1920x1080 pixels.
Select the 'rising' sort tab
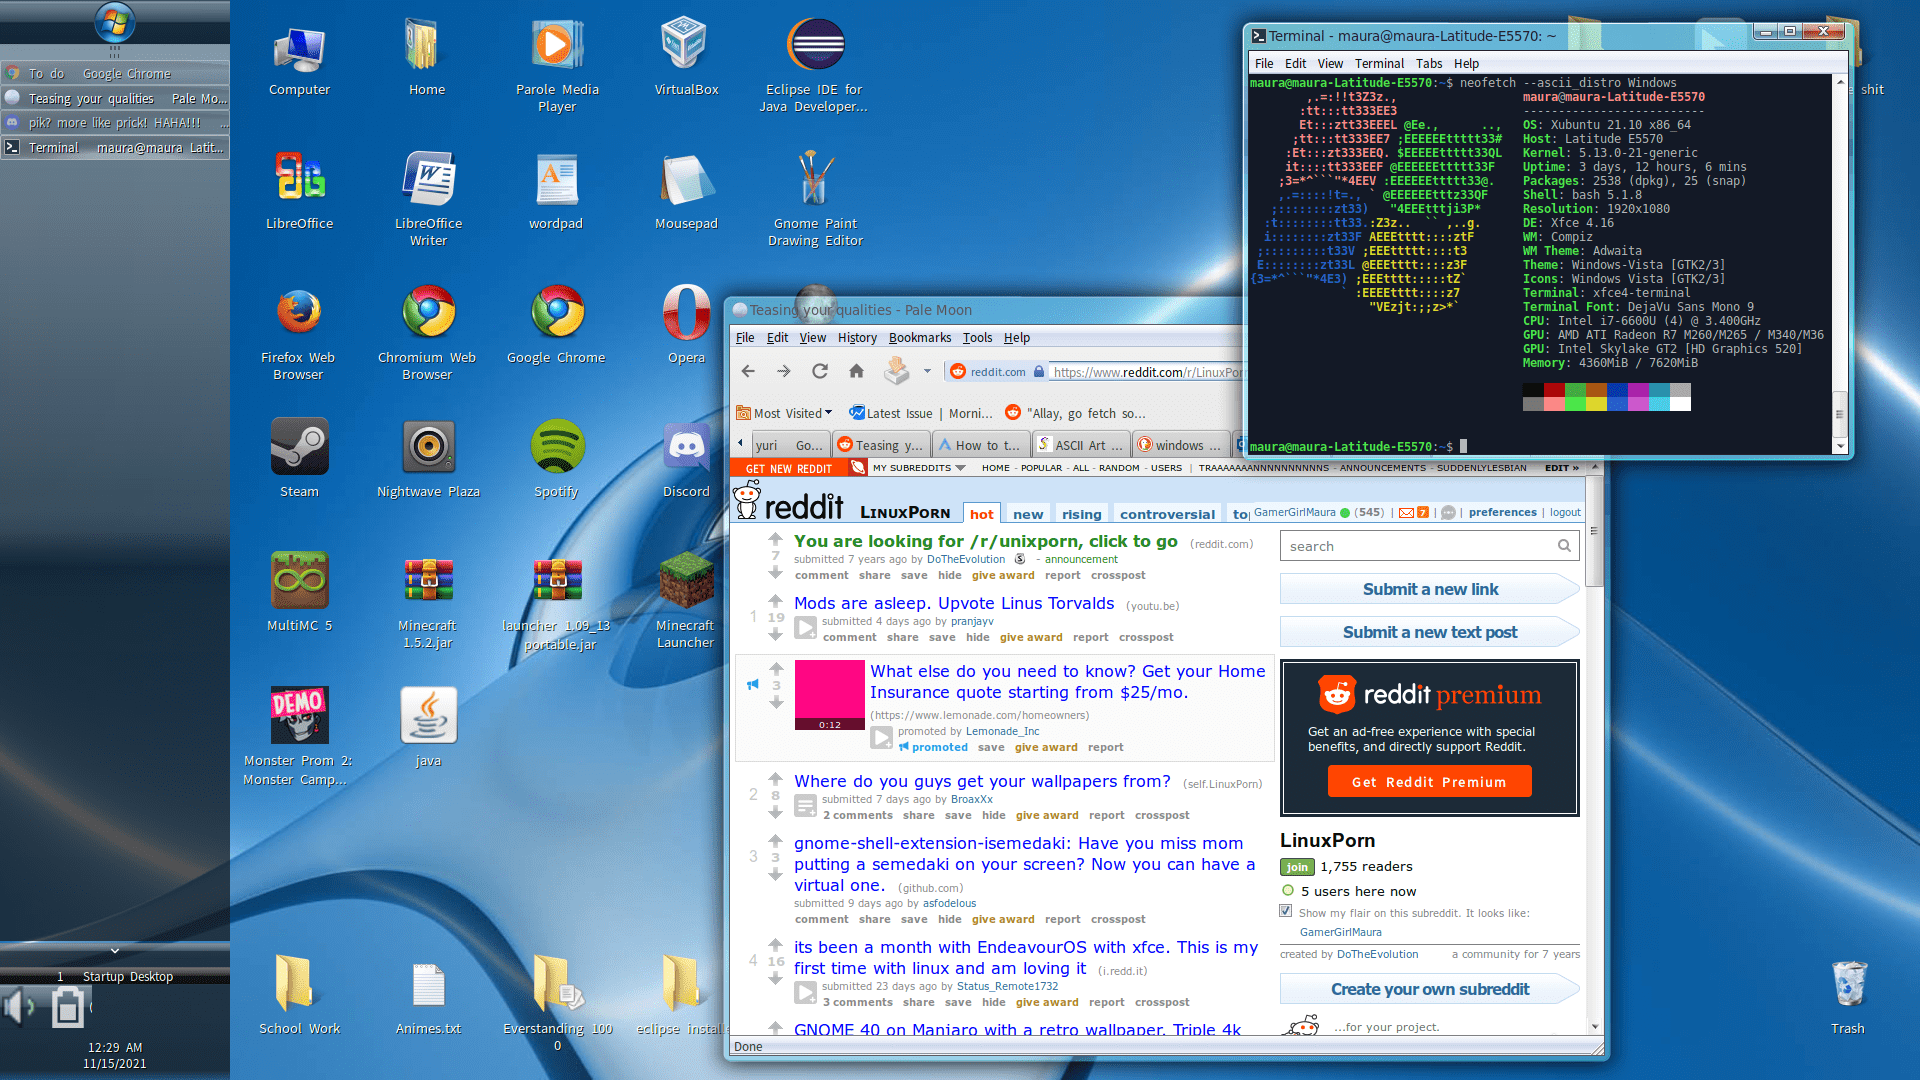tap(1081, 514)
